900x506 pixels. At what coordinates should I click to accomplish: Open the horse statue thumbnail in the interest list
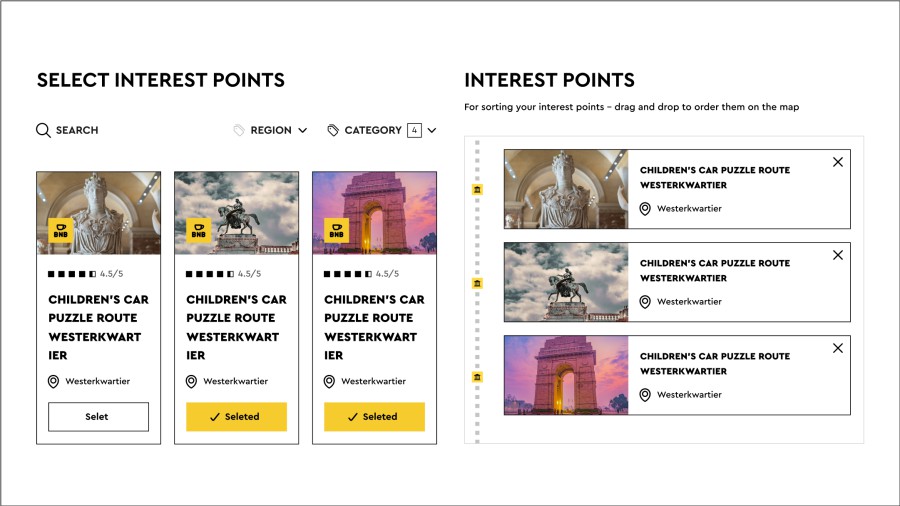[x=566, y=282]
